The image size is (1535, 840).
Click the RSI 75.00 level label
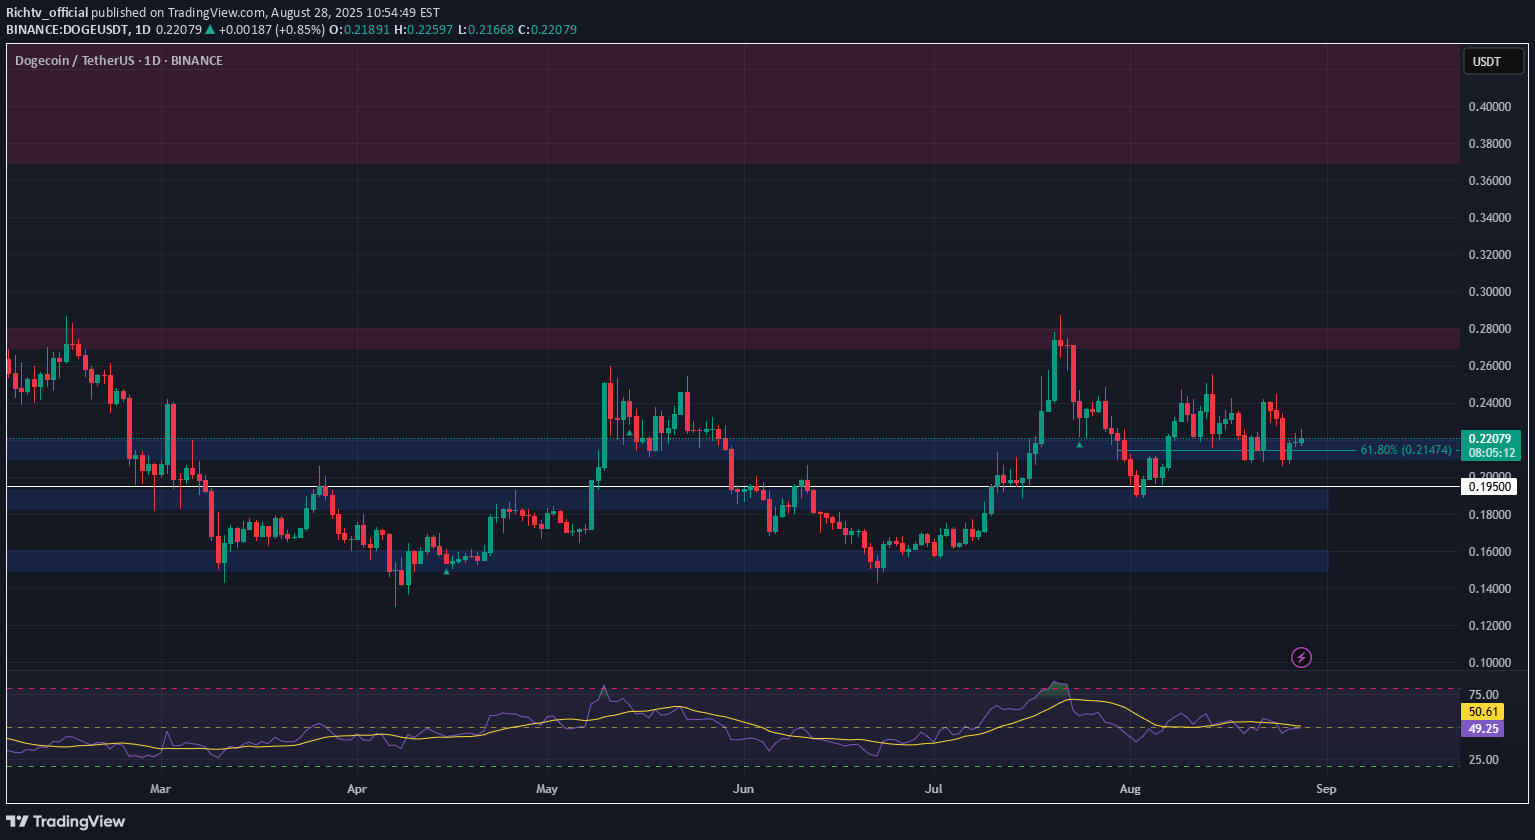1484,695
